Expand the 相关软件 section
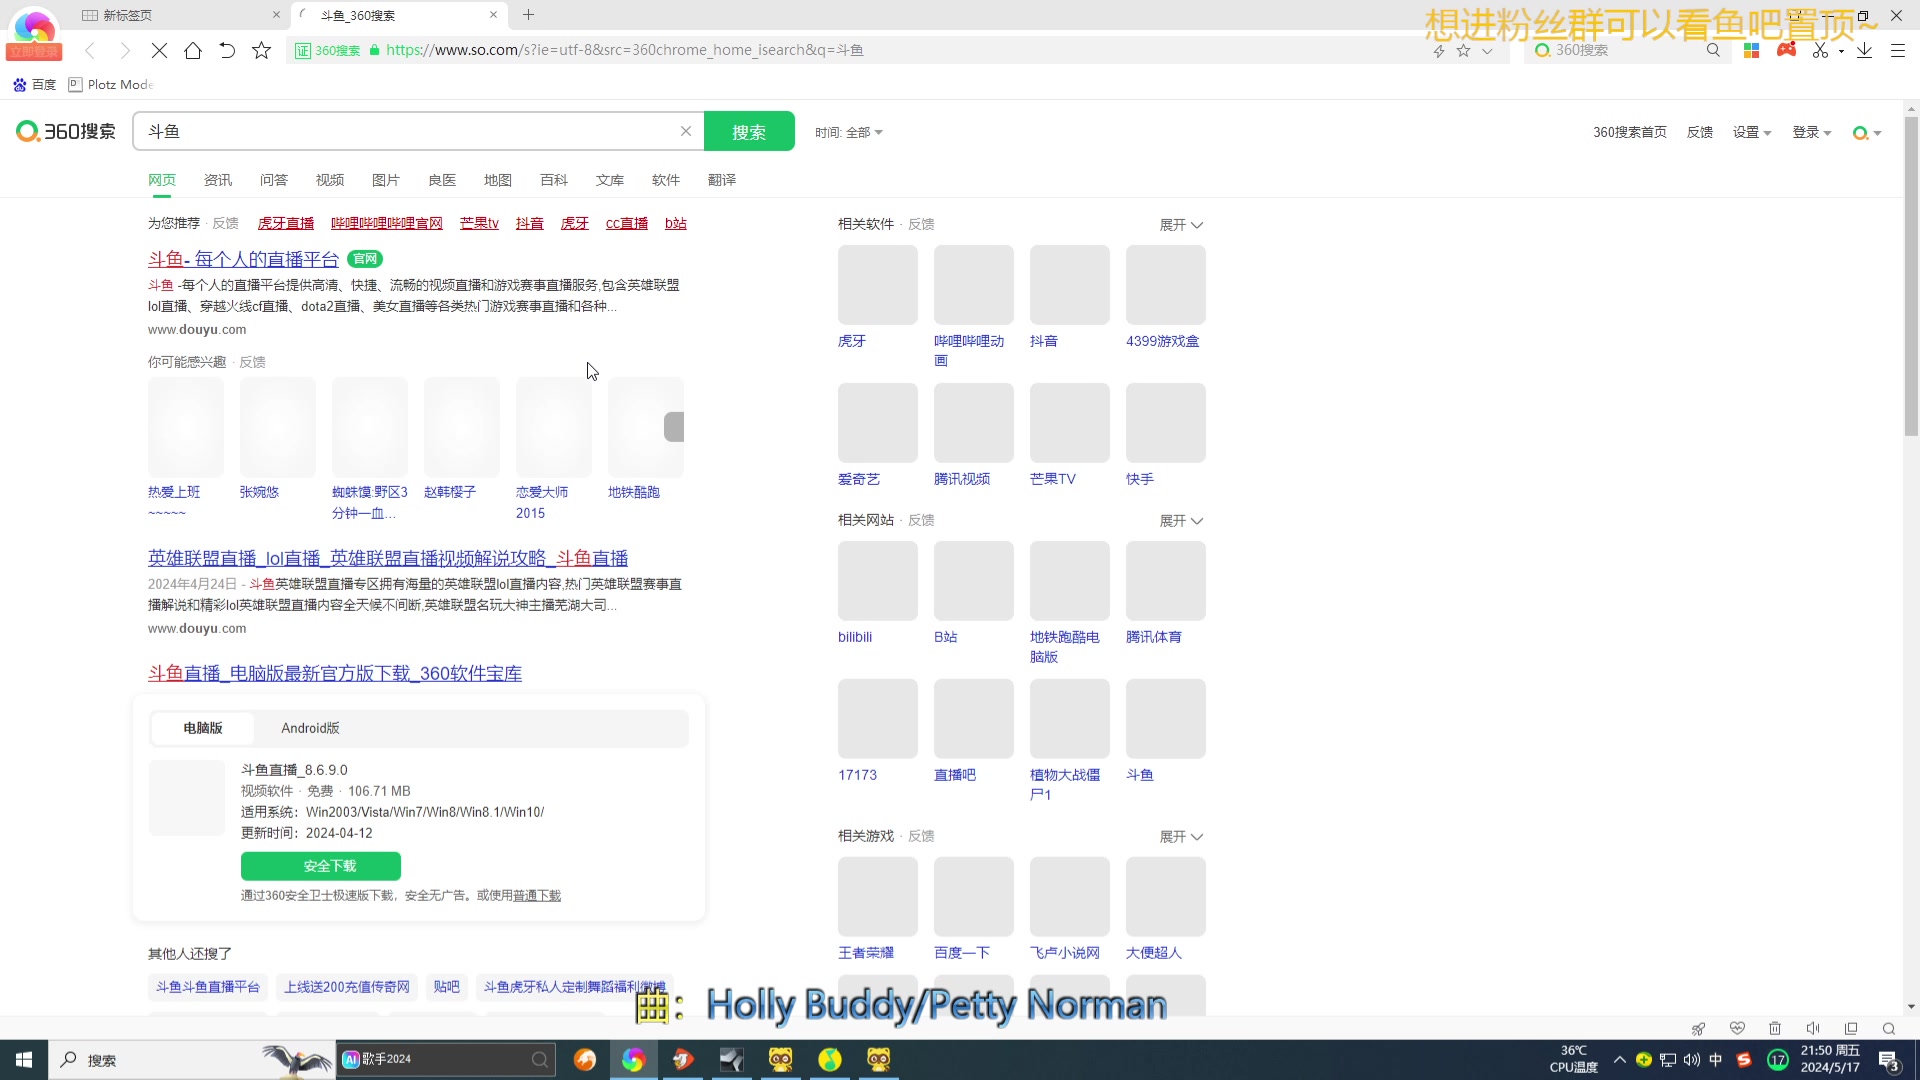The height and width of the screenshot is (1080, 1920). pyautogui.click(x=1181, y=225)
